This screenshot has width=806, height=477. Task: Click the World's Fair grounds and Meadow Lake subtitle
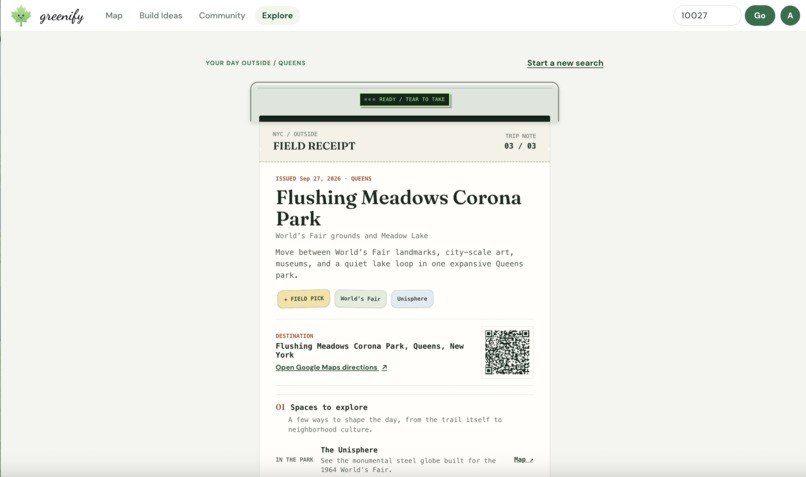coord(352,235)
